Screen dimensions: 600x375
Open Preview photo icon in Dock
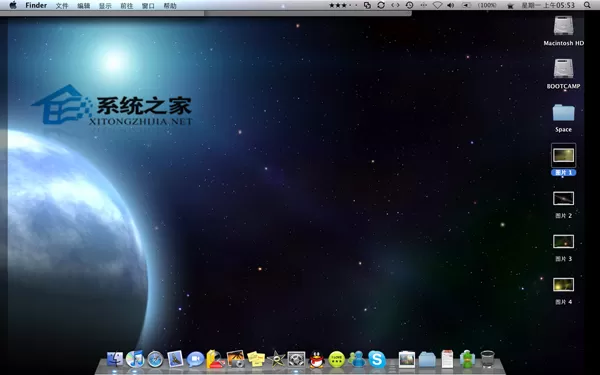point(406,360)
